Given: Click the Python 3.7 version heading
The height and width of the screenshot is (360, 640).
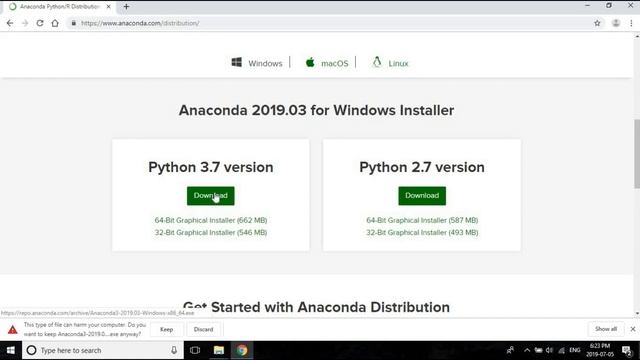Looking at the screenshot, I should pos(211,167).
